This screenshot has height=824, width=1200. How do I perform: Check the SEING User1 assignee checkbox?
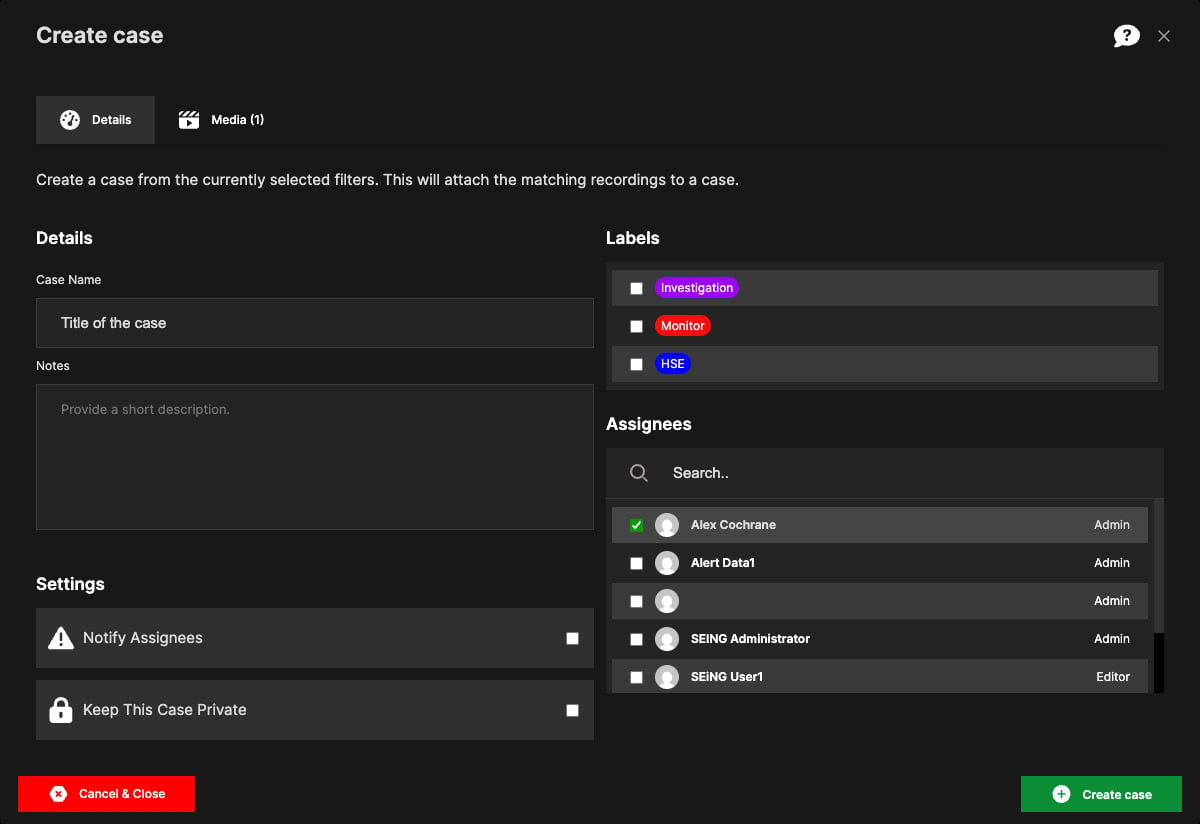click(x=636, y=677)
